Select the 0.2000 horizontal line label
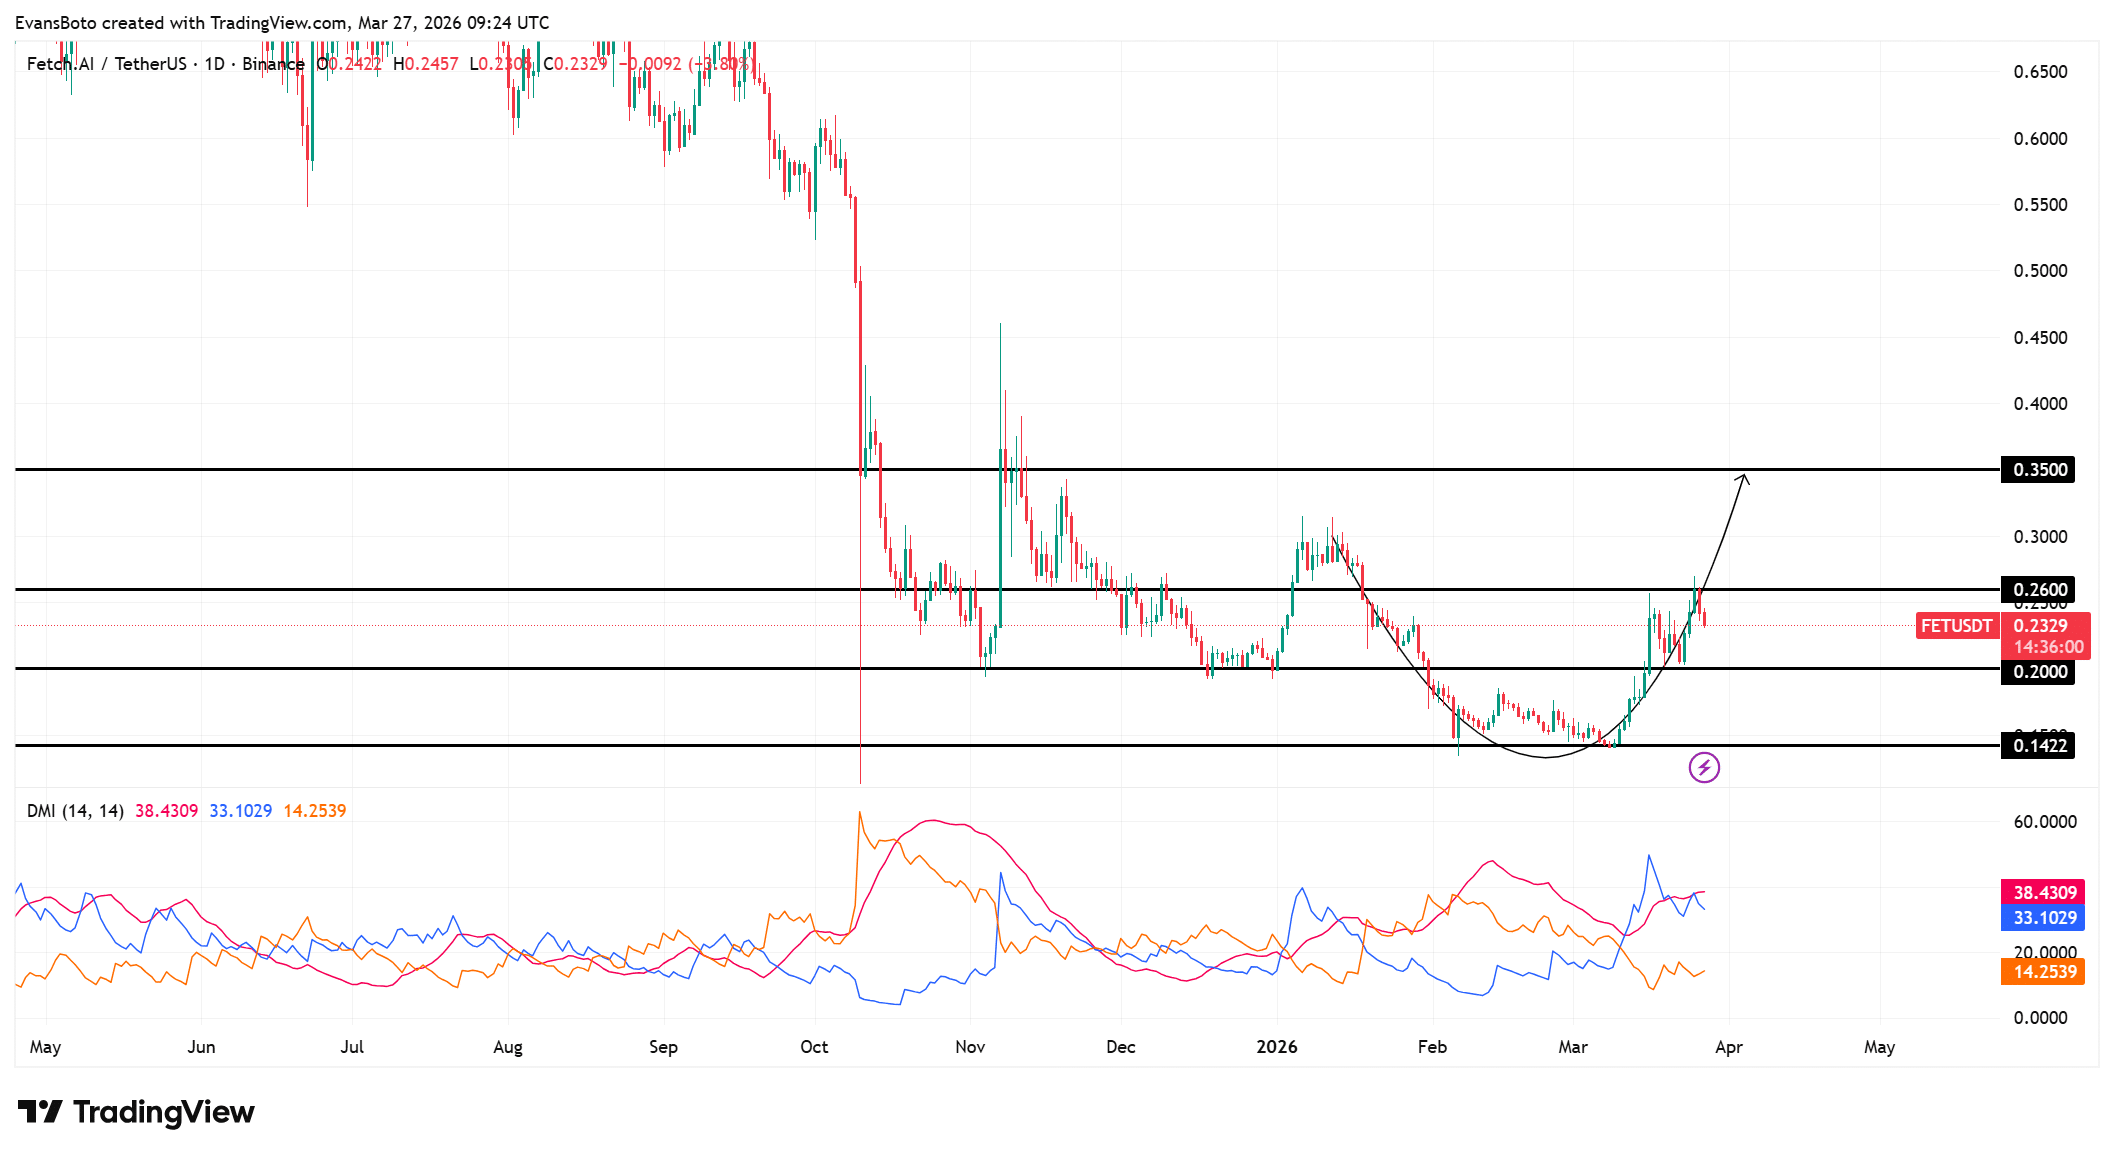 [x=2038, y=672]
